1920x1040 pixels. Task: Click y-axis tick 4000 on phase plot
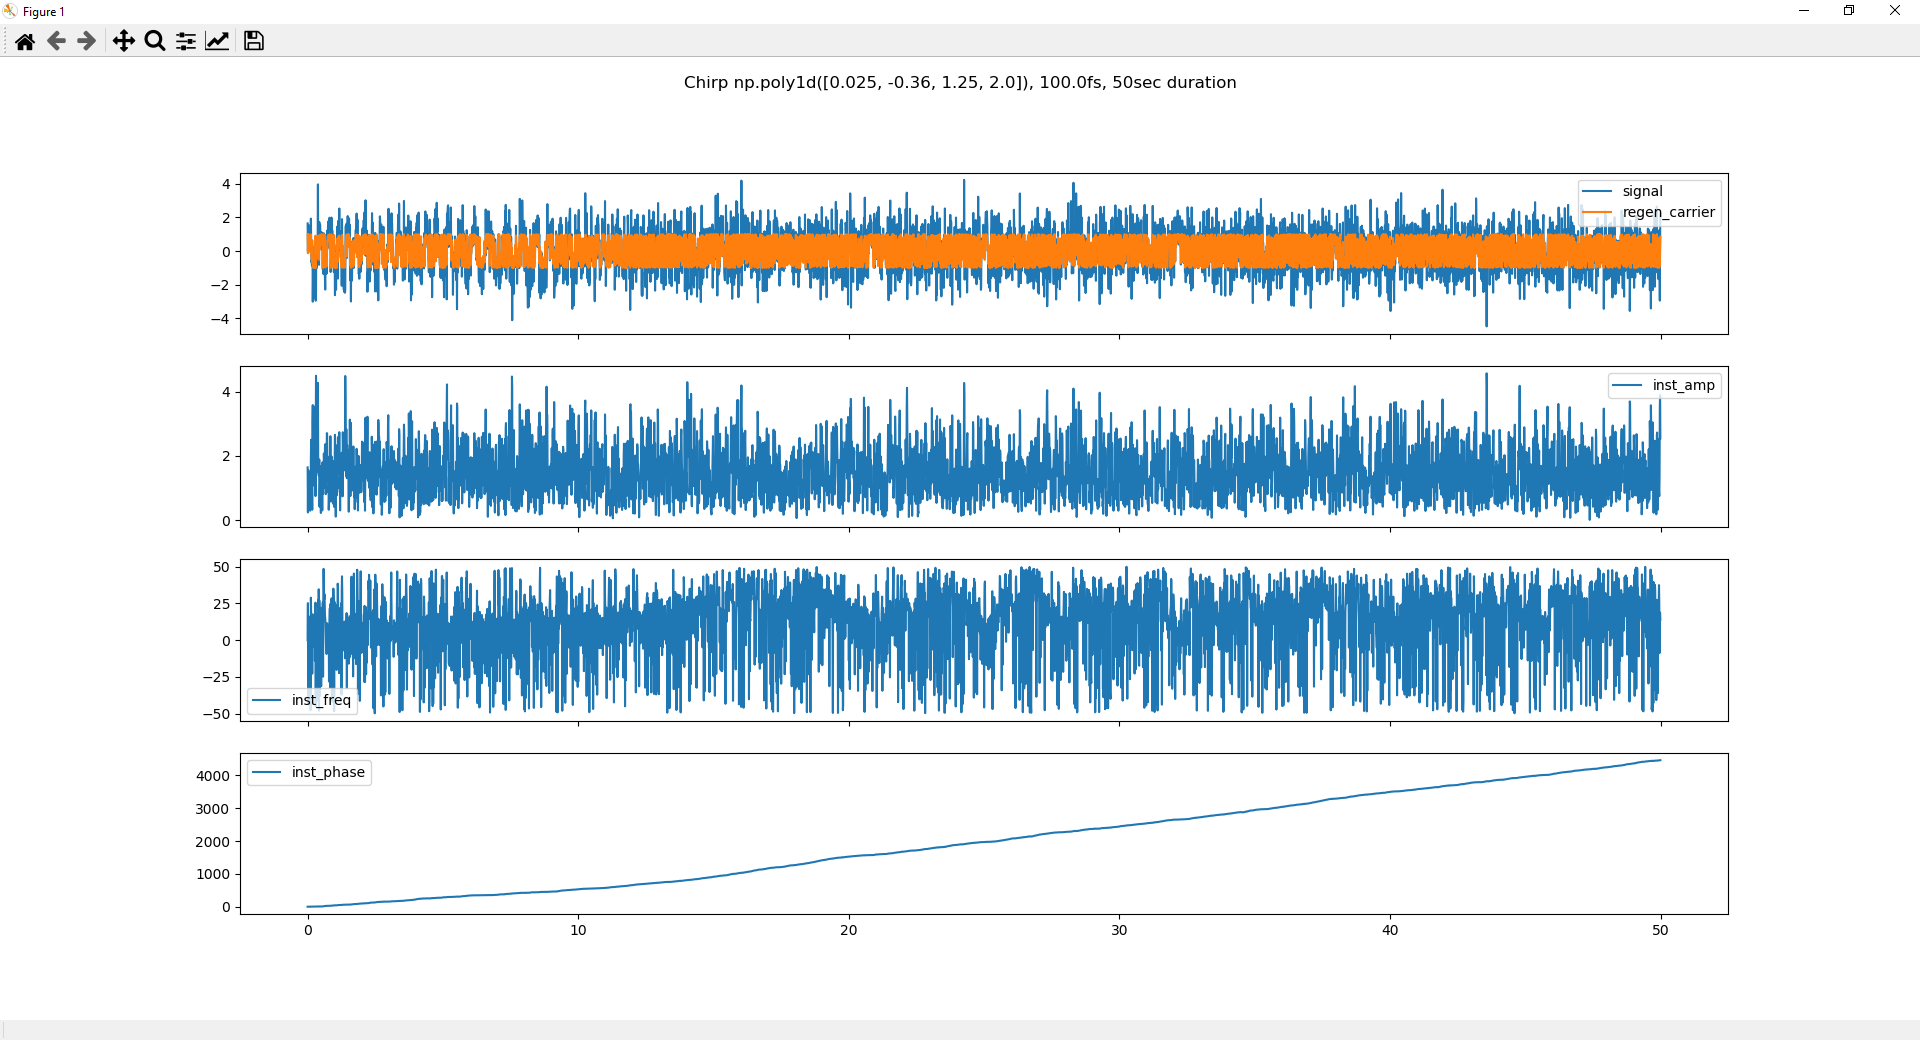pyautogui.click(x=213, y=776)
